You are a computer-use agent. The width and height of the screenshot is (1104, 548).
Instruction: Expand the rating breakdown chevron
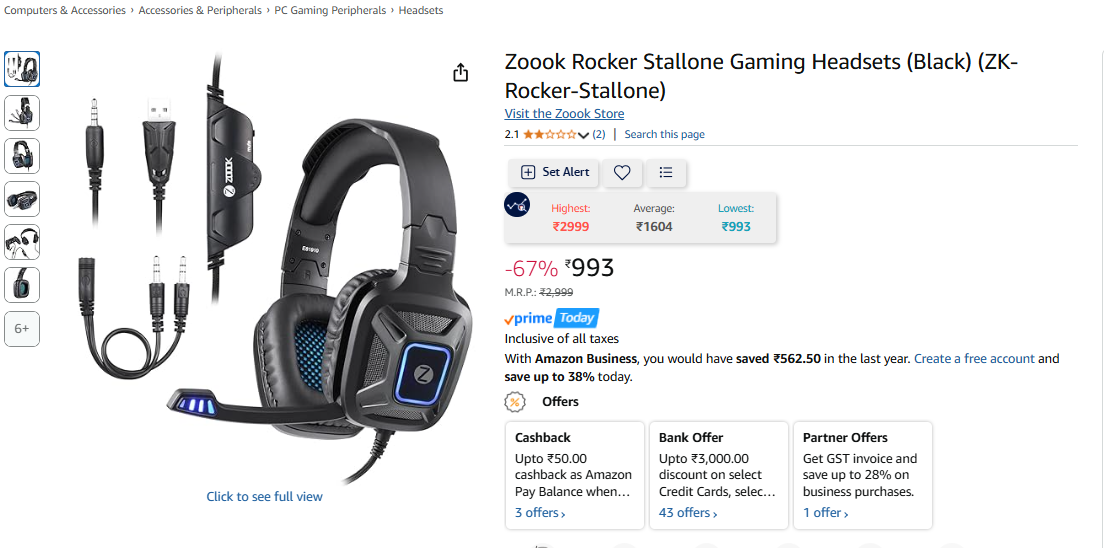point(583,135)
